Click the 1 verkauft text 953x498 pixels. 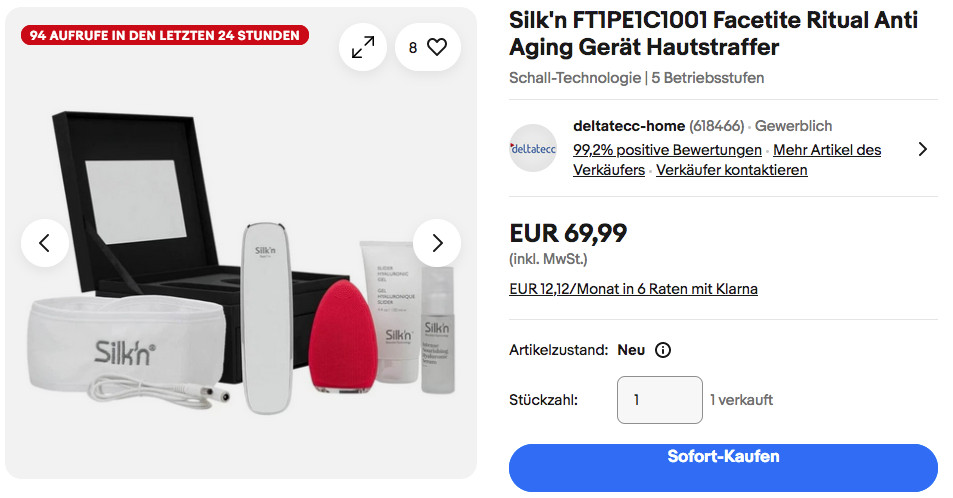point(741,400)
